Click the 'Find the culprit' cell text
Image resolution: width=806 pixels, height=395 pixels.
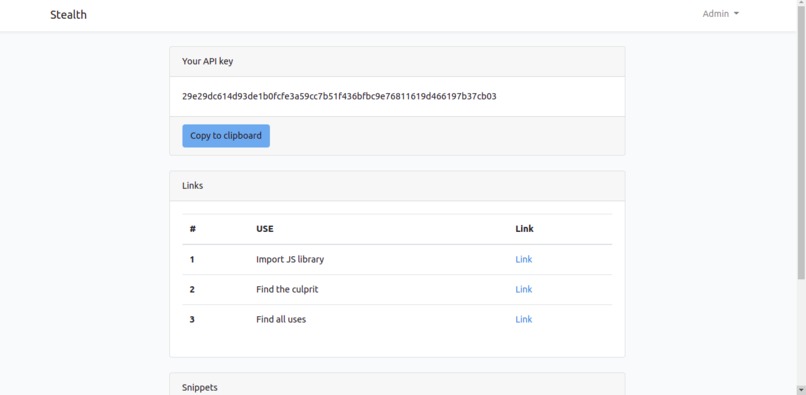(287, 289)
